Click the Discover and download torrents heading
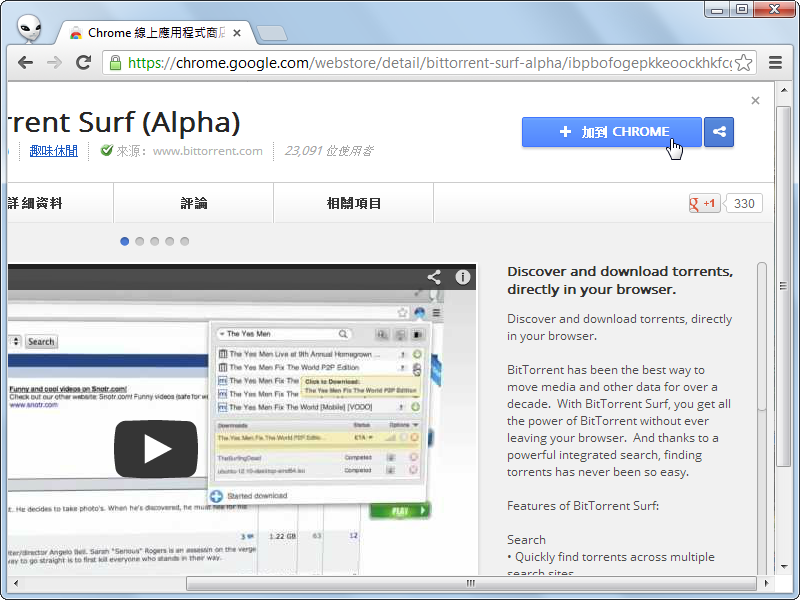Viewport: 800px width, 600px height. tap(620, 280)
